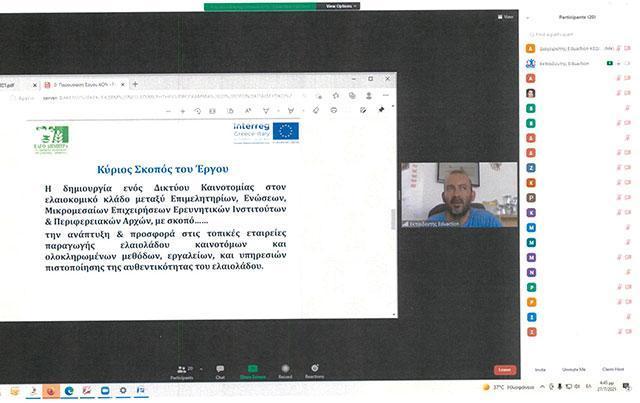The height and width of the screenshot is (403, 640).
Task: Switch to the browser tab with PDF presentation
Action: click(x=83, y=85)
